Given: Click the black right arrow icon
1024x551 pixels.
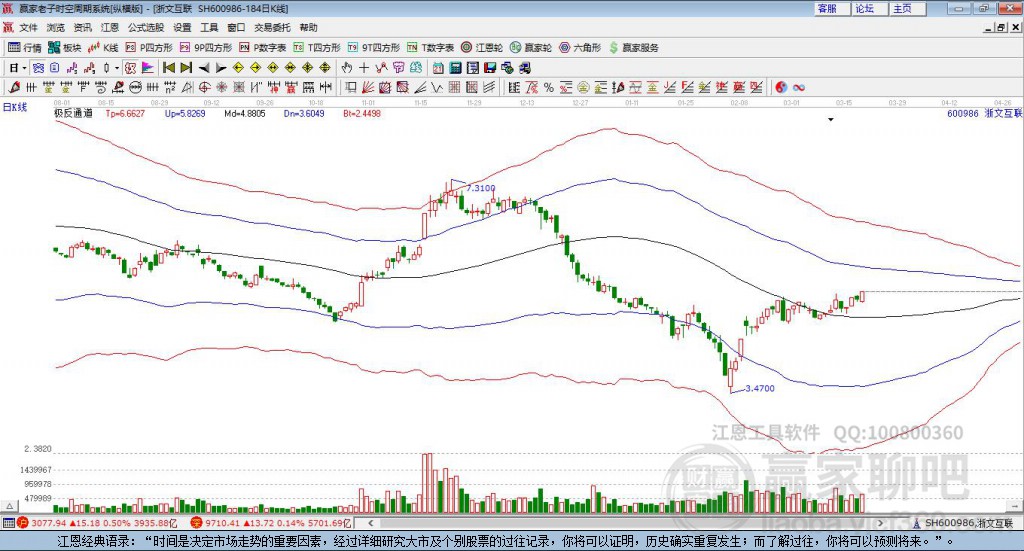Looking at the screenshot, I should 221,68.
